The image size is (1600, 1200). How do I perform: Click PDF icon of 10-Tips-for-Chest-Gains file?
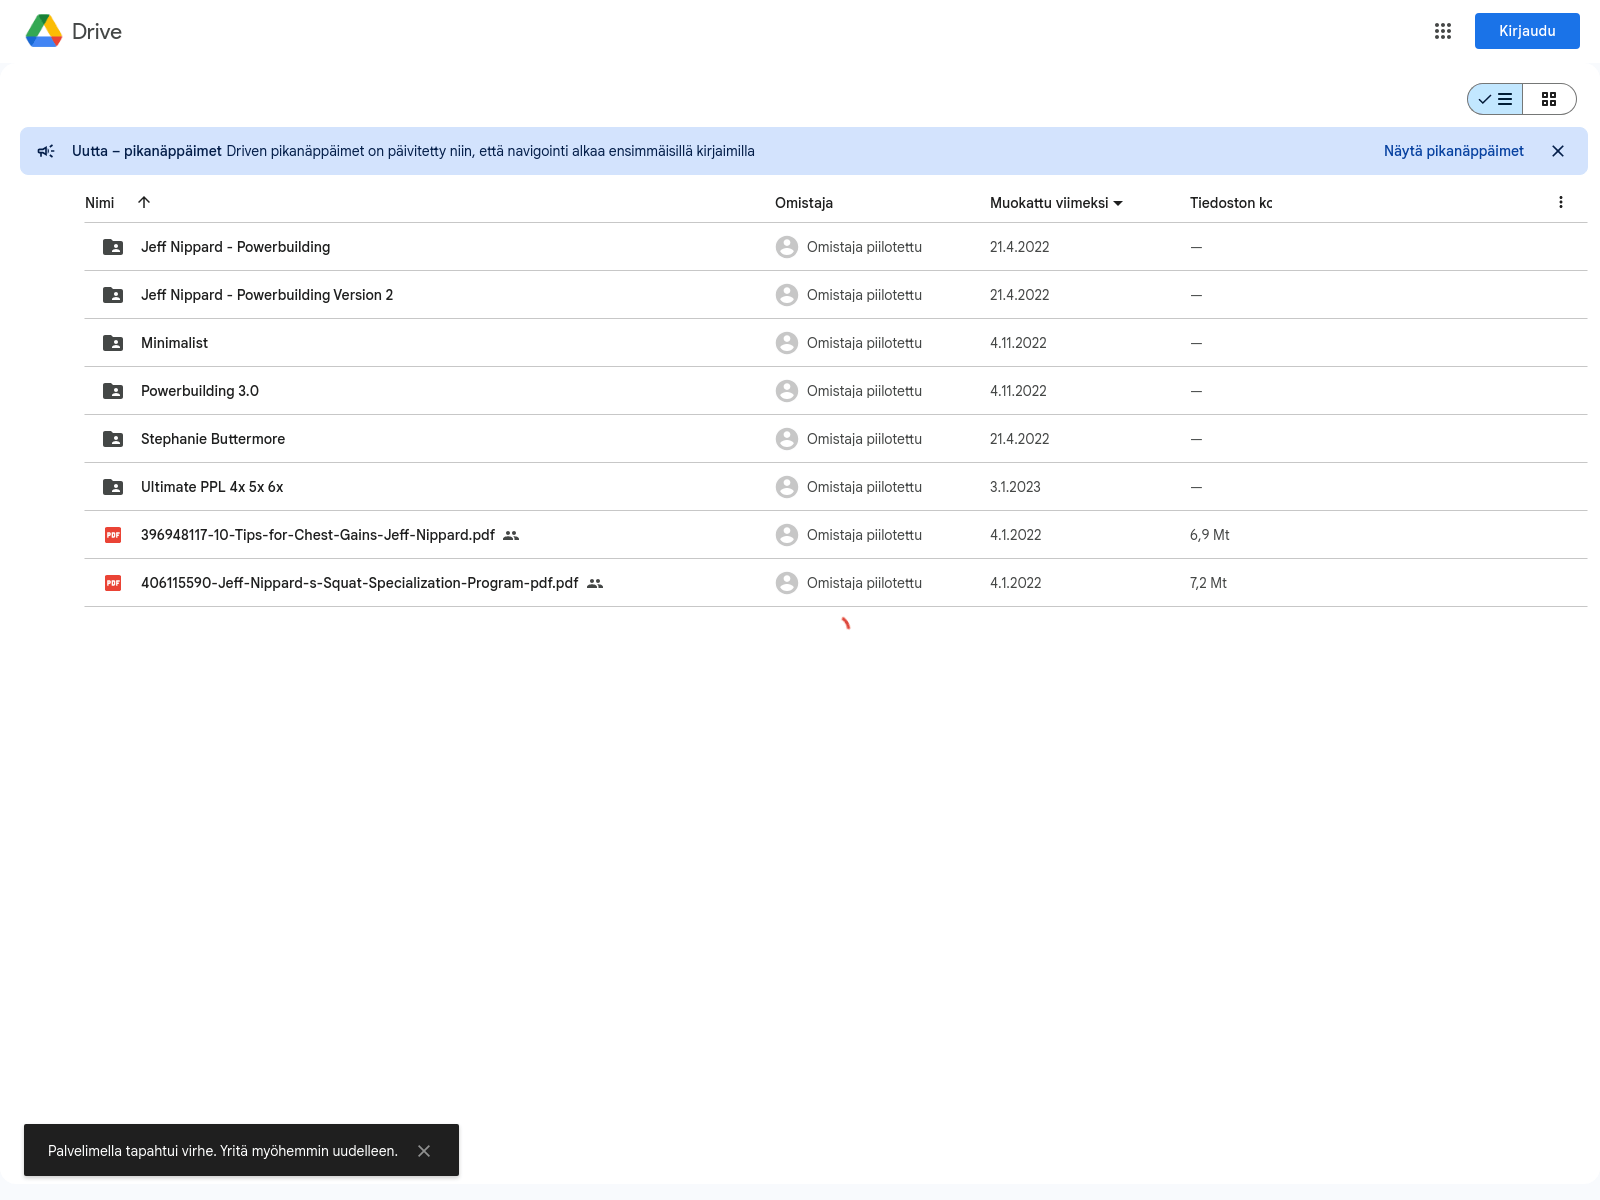(x=113, y=535)
